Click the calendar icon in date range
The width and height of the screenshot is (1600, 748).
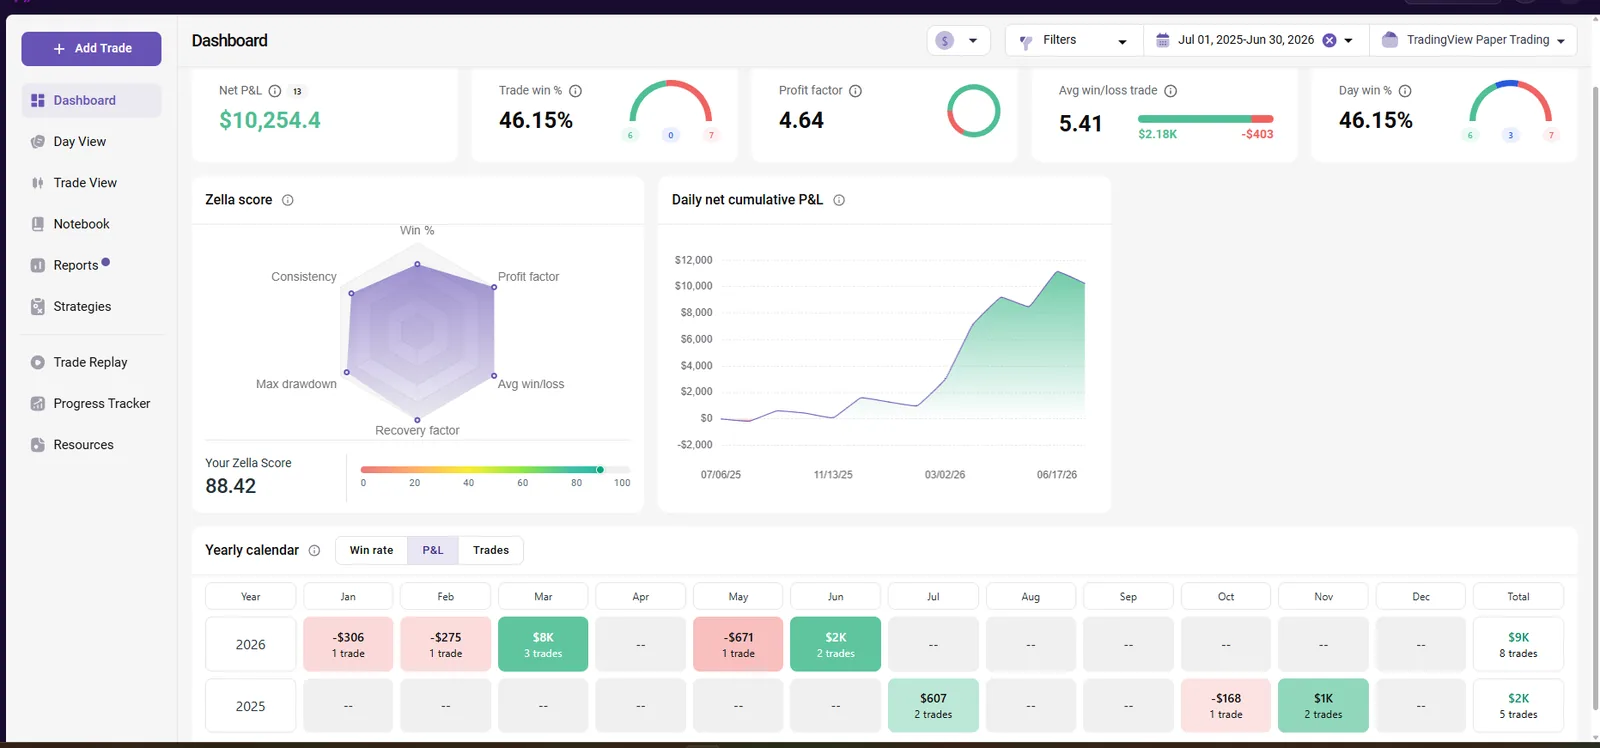tap(1162, 40)
